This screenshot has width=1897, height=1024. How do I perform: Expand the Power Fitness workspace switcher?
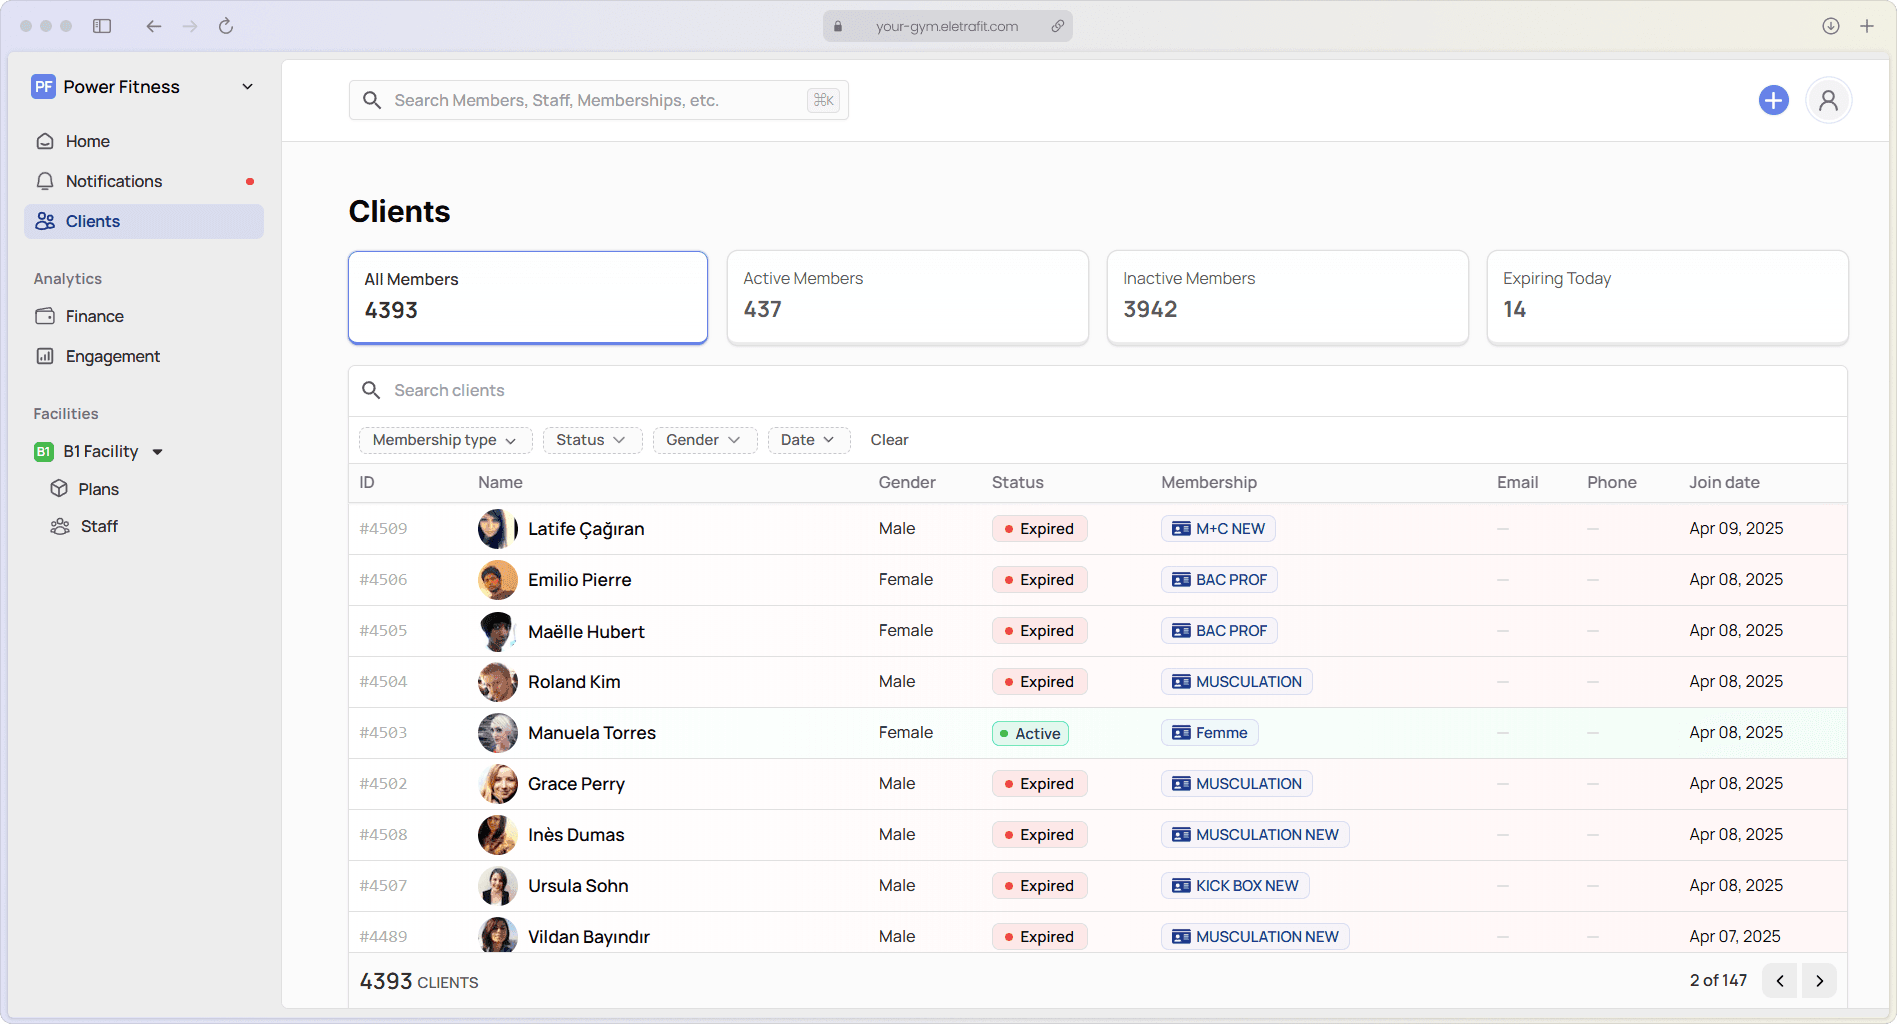tap(247, 87)
